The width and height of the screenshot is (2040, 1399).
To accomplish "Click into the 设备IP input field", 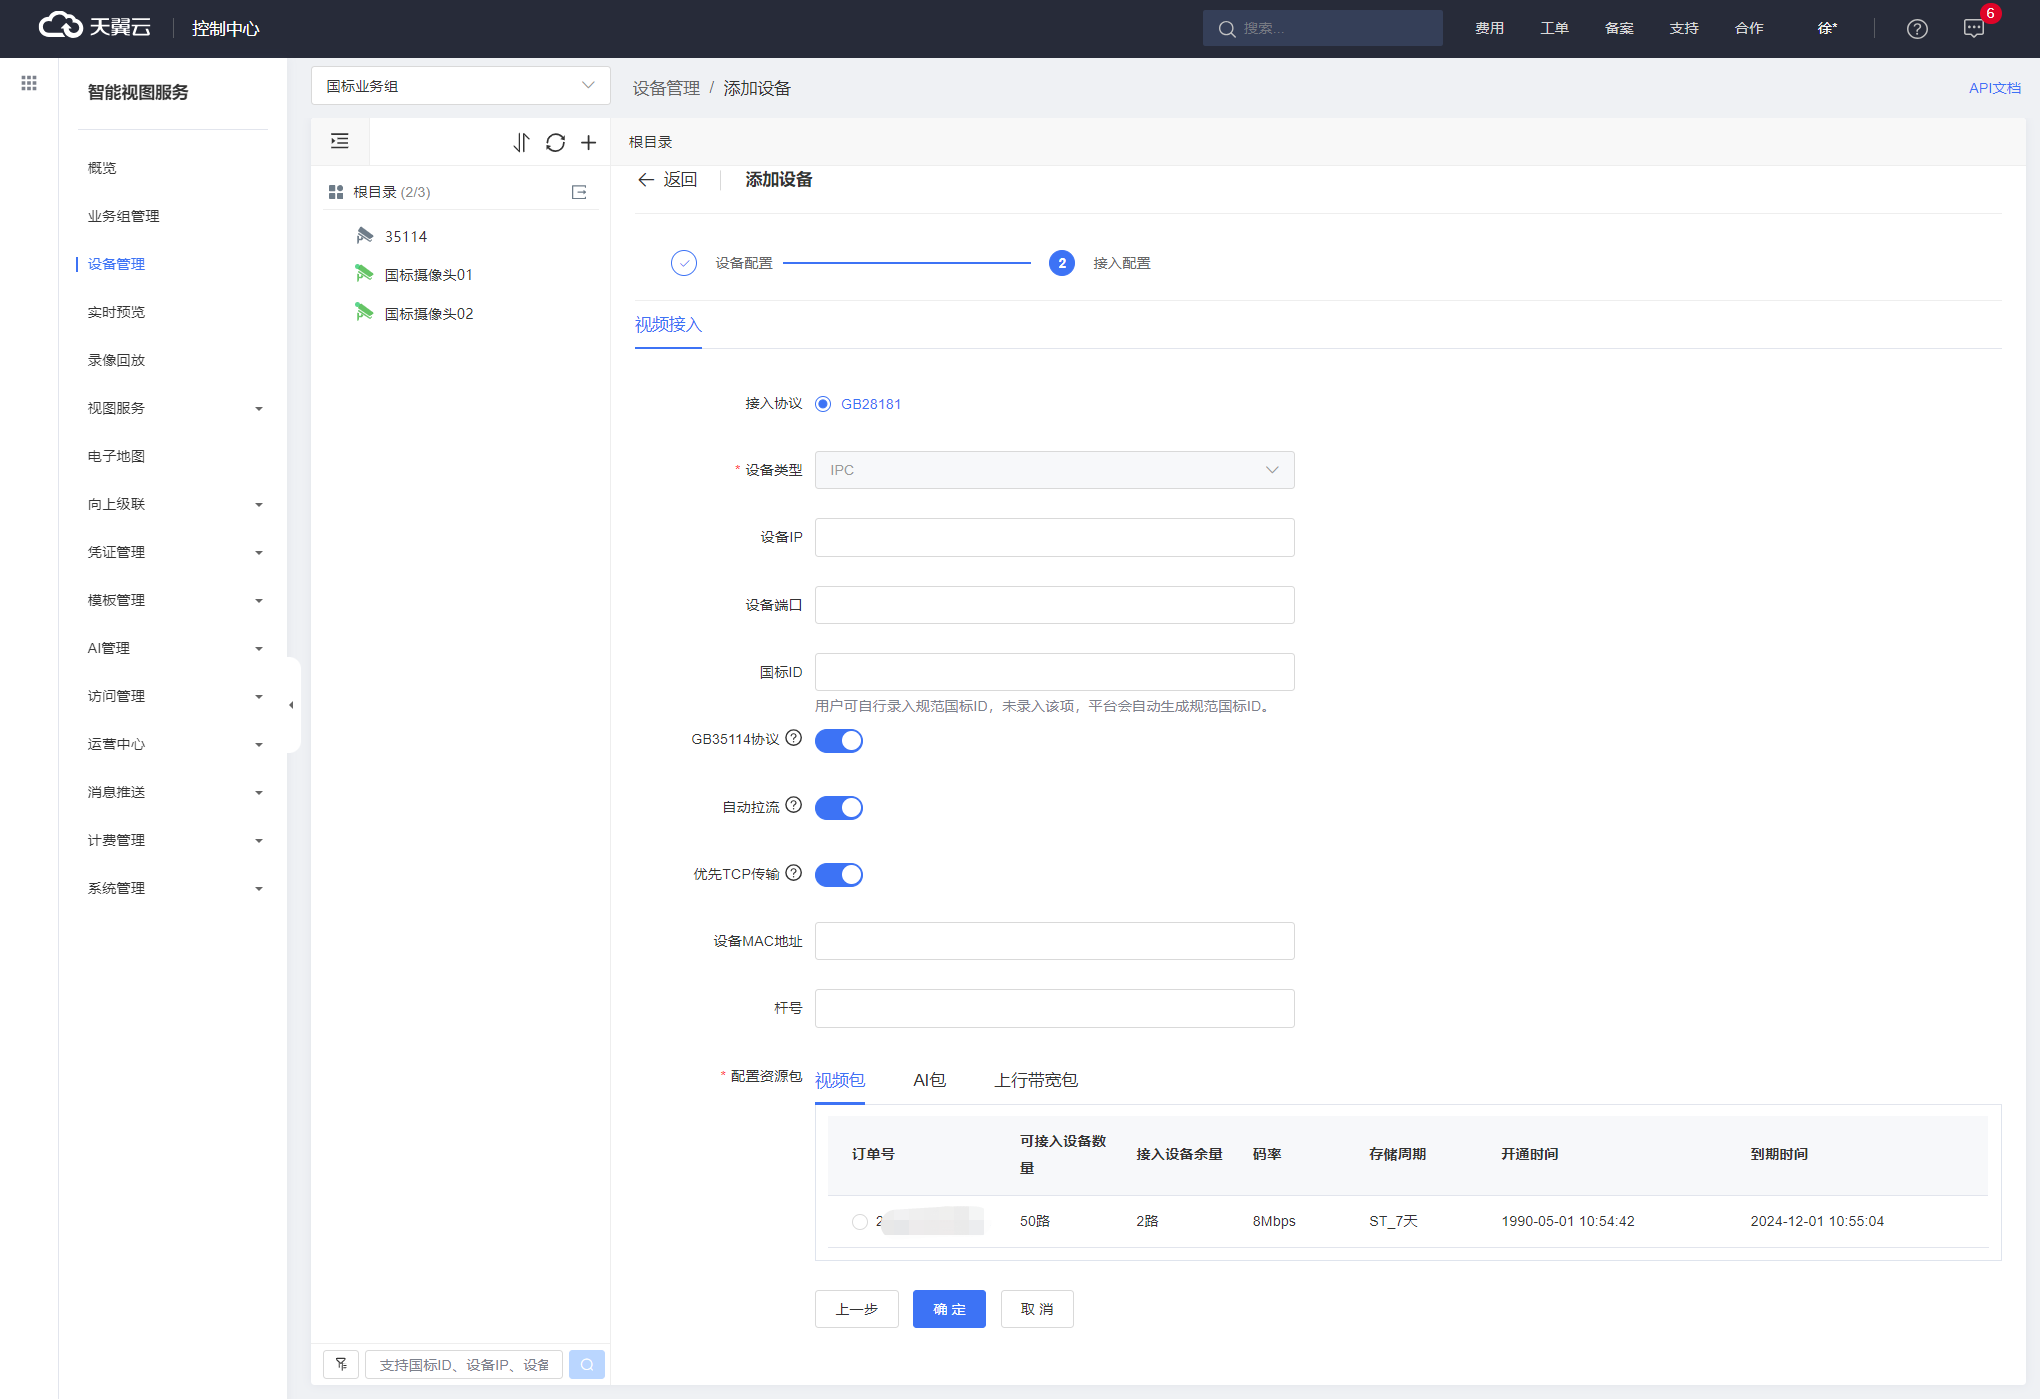I will click(x=1054, y=537).
